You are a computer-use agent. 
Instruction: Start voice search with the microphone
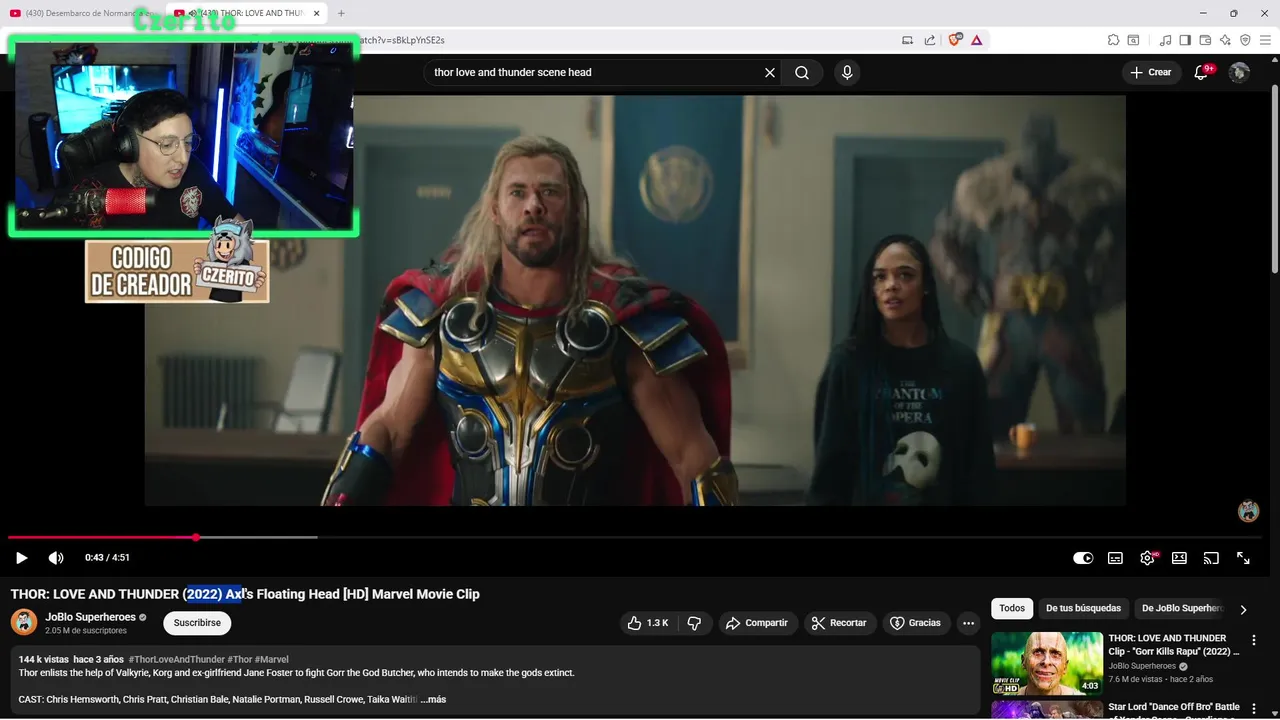click(847, 72)
